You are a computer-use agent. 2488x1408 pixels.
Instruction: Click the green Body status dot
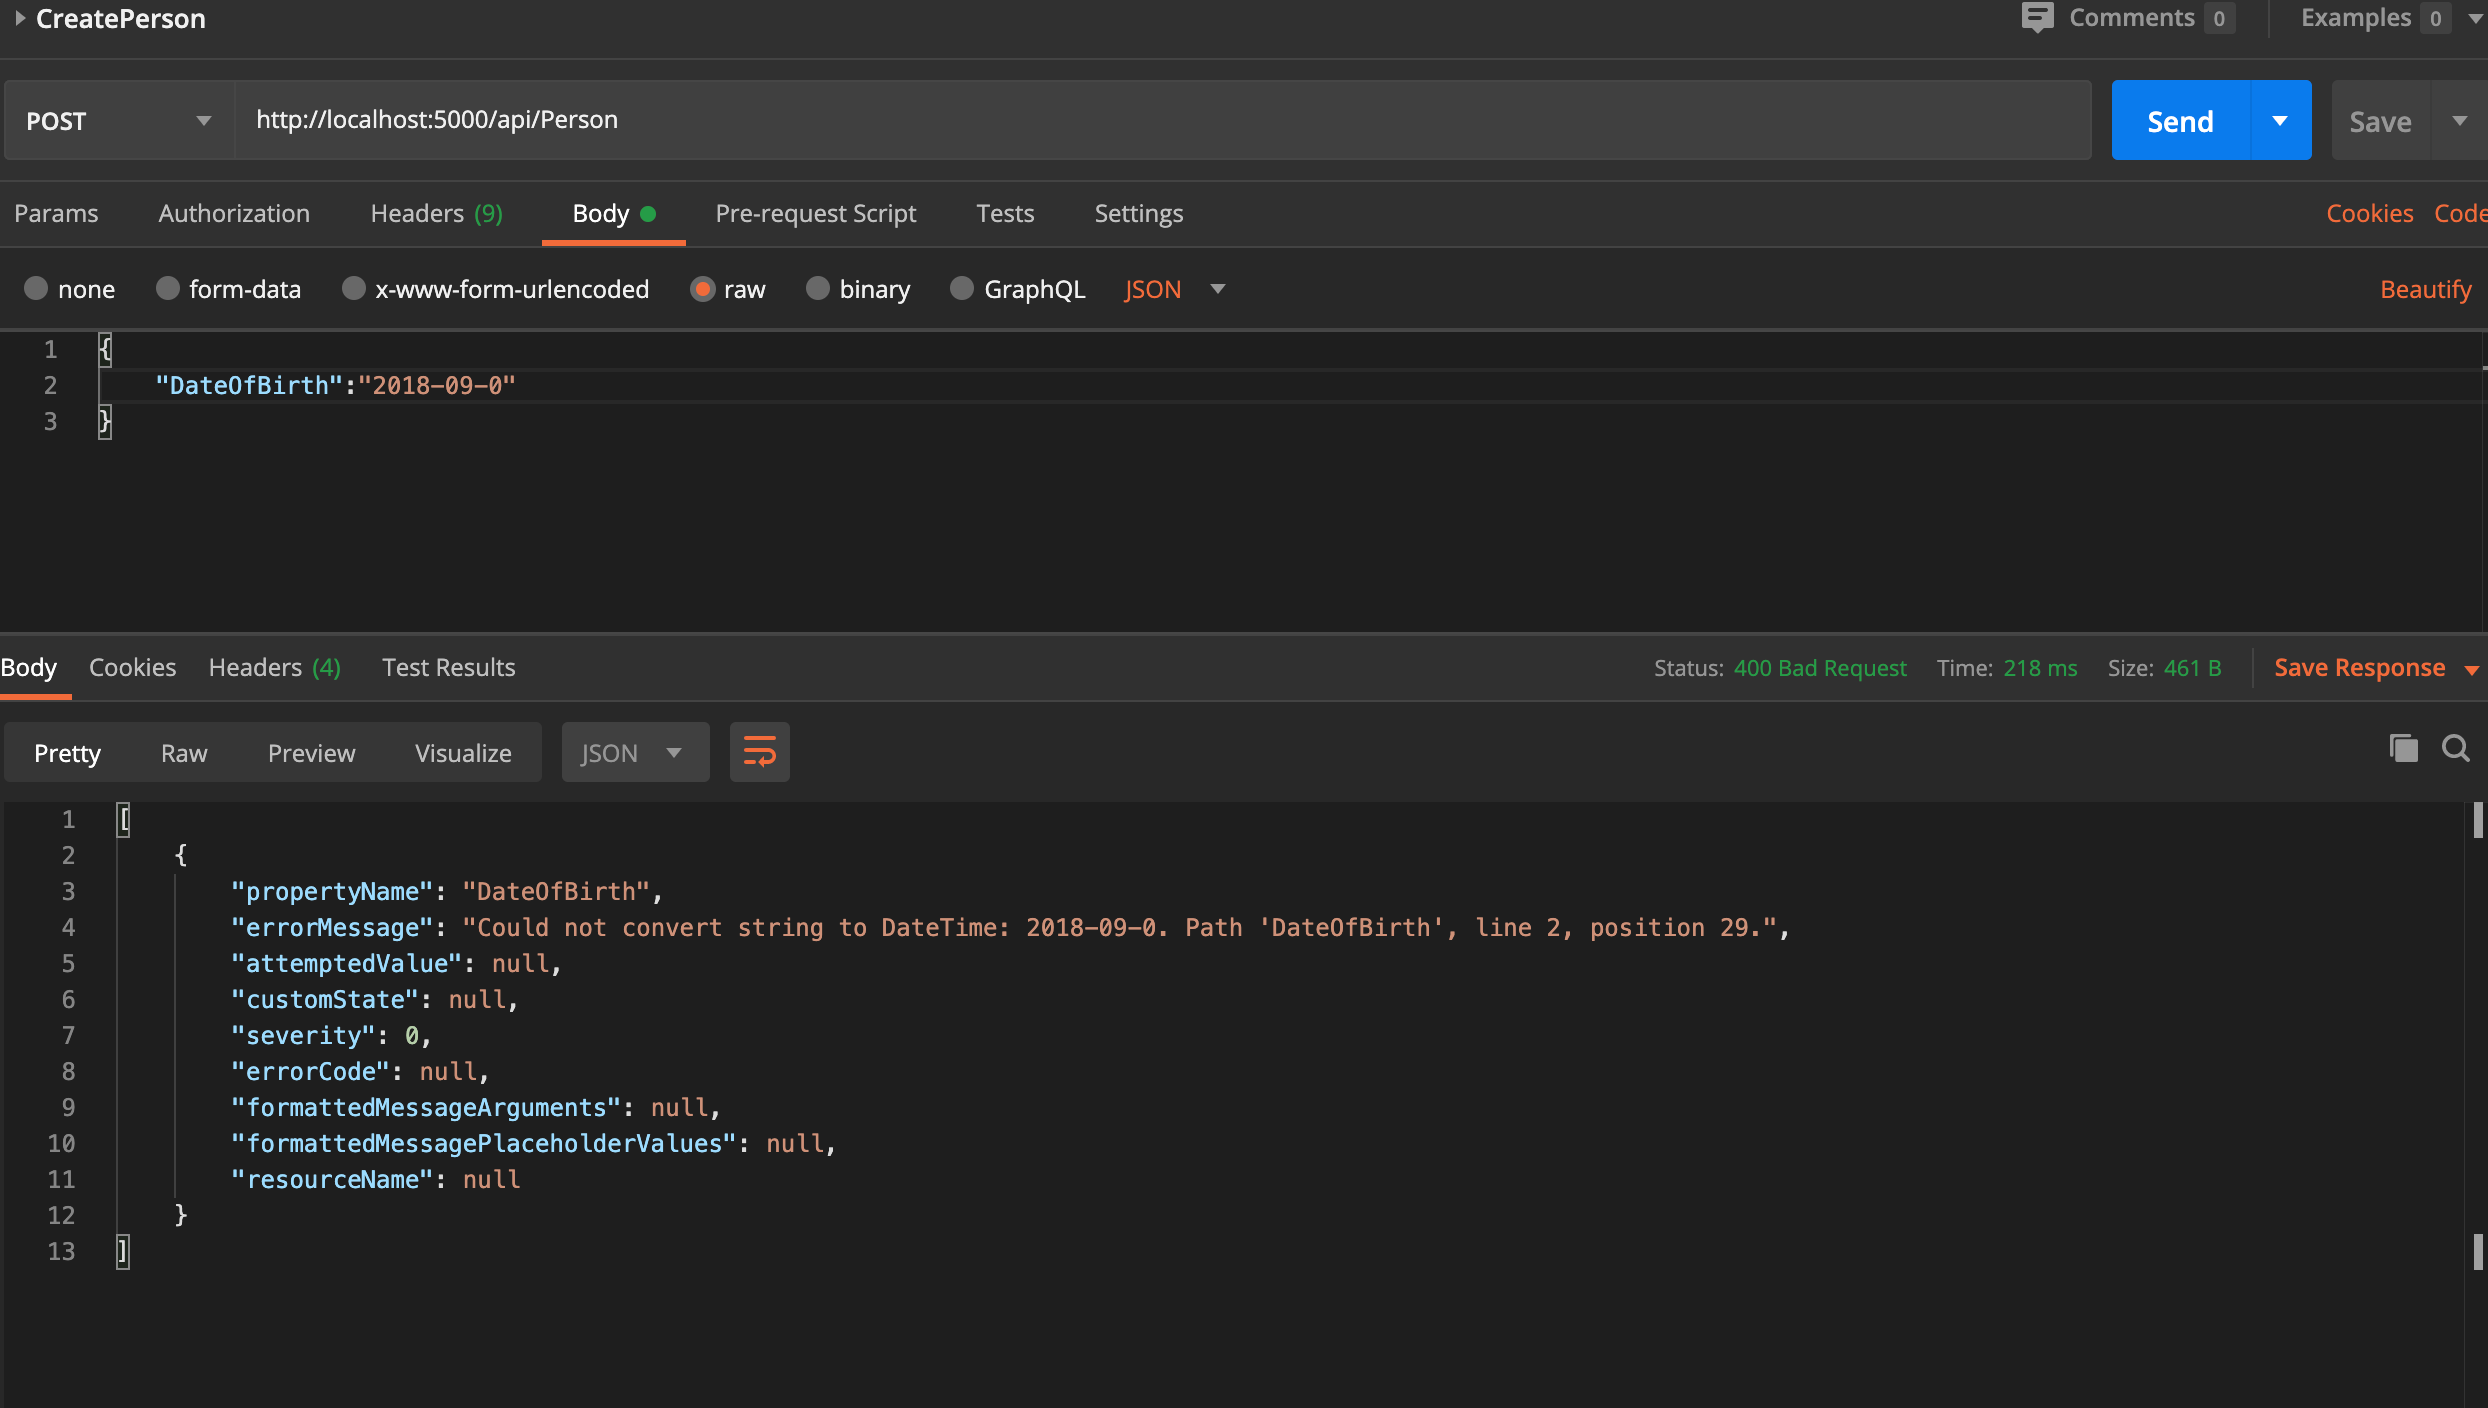tap(648, 213)
